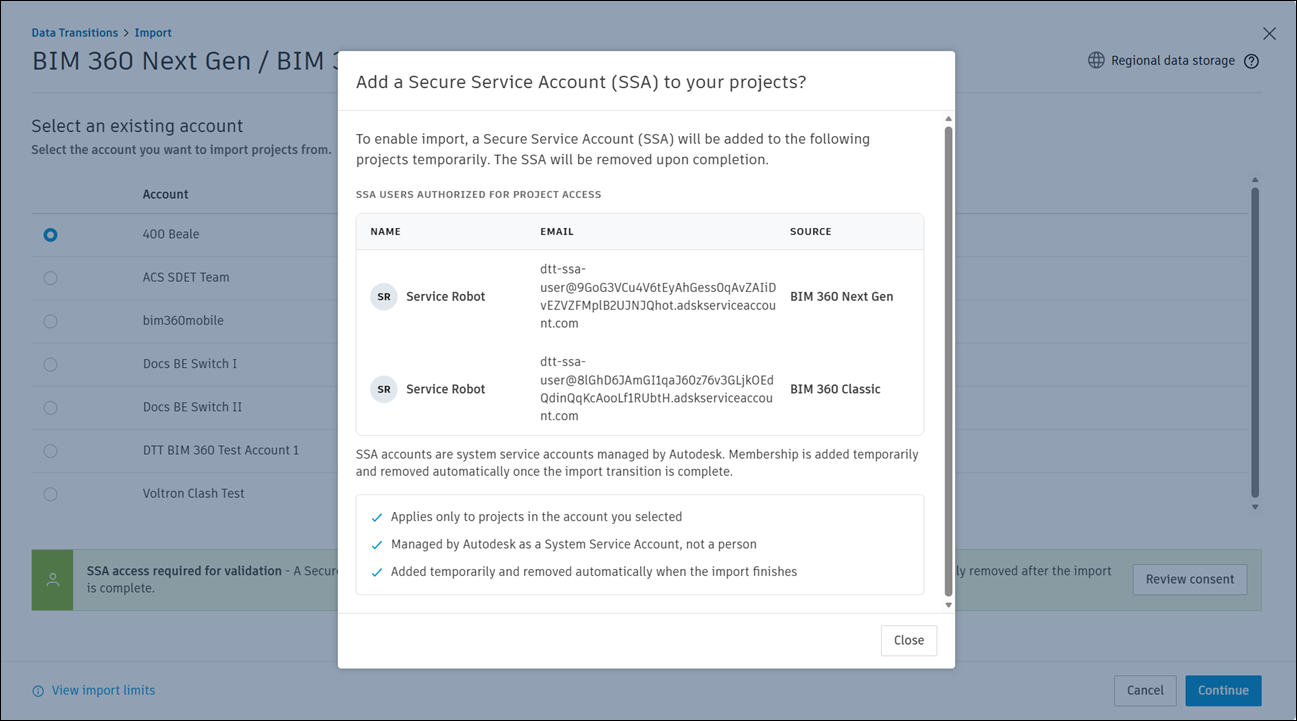Screen dimensions: 1297x721
Task: Close the SSA consent dialog
Action: (909, 640)
